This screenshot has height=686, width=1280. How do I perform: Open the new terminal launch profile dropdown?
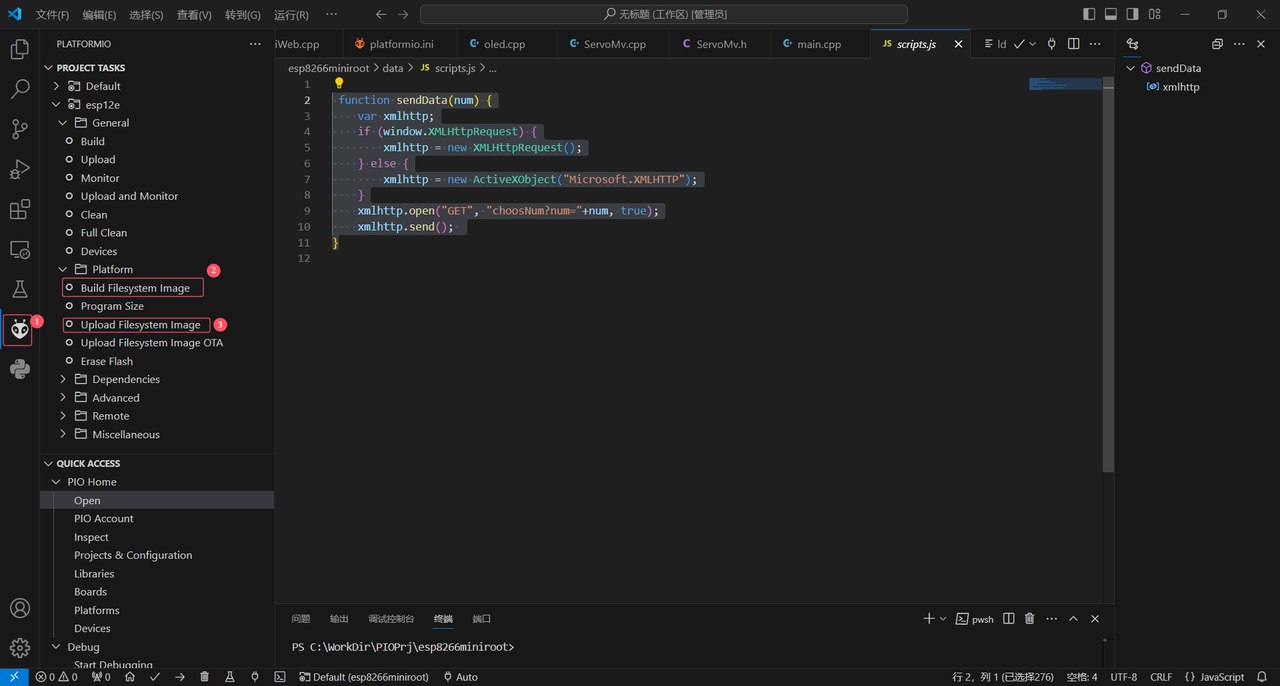[x=942, y=619]
